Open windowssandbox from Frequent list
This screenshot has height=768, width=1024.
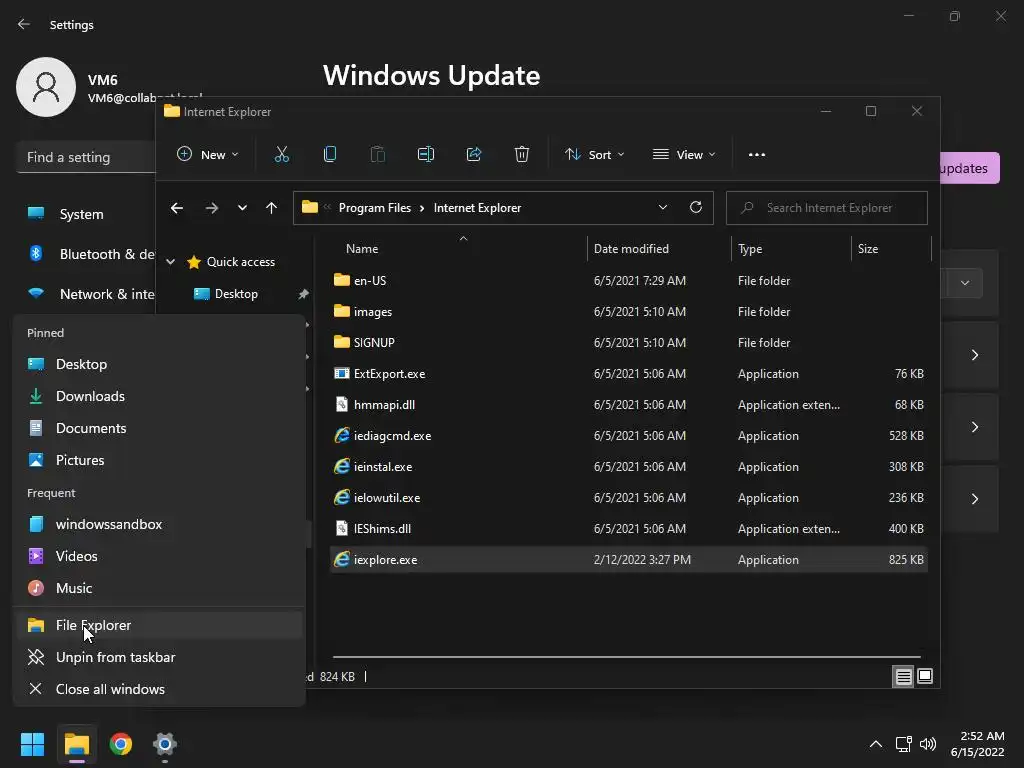pyautogui.click(x=159, y=524)
